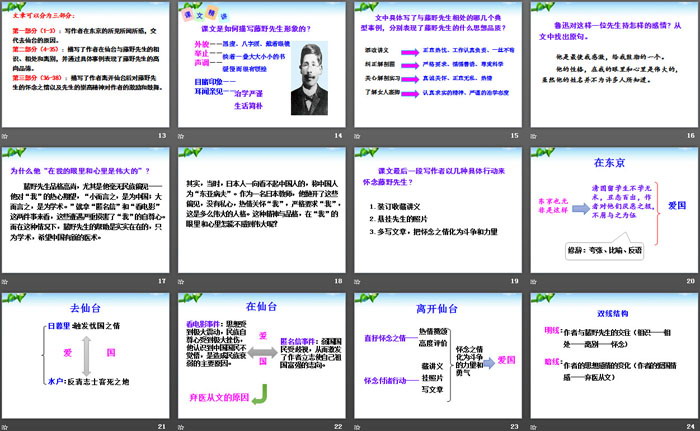Click slide number label 17

[162, 281]
